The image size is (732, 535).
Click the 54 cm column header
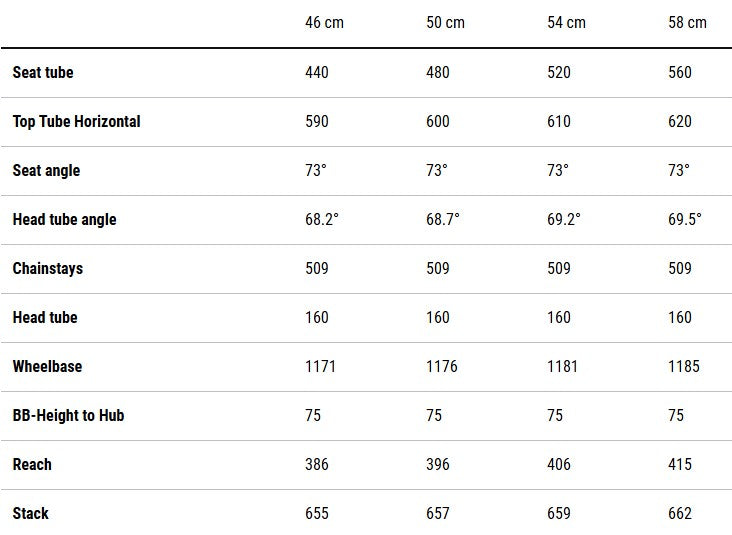tap(566, 22)
